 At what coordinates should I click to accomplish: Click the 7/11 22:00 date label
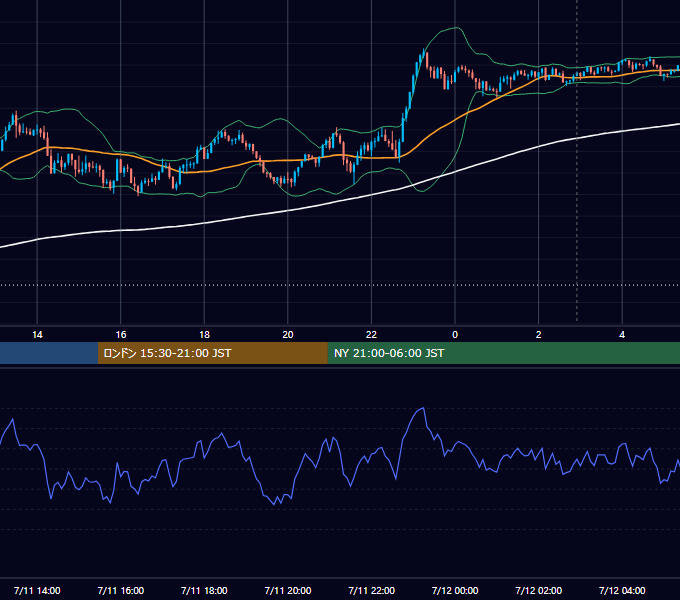point(372,590)
